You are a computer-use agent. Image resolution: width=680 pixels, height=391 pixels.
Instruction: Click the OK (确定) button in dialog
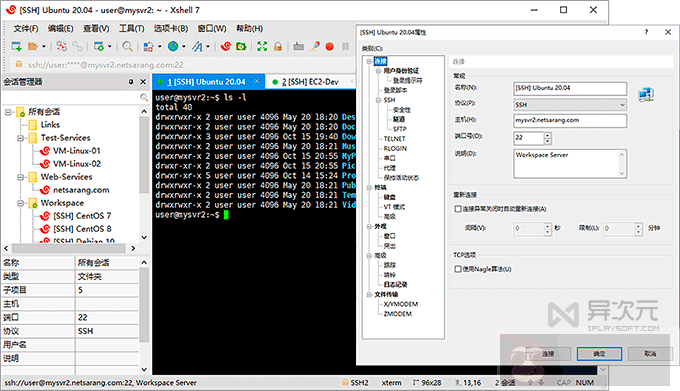[x=599, y=354]
